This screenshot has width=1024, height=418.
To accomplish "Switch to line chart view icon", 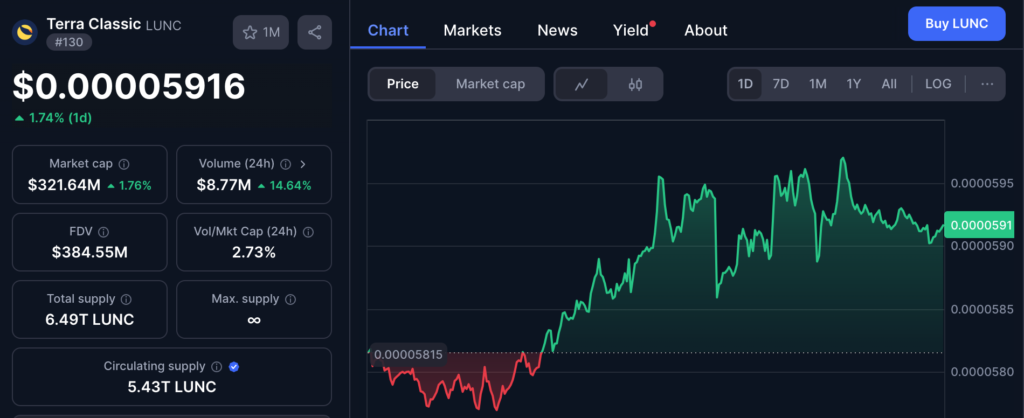I will tap(582, 84).
